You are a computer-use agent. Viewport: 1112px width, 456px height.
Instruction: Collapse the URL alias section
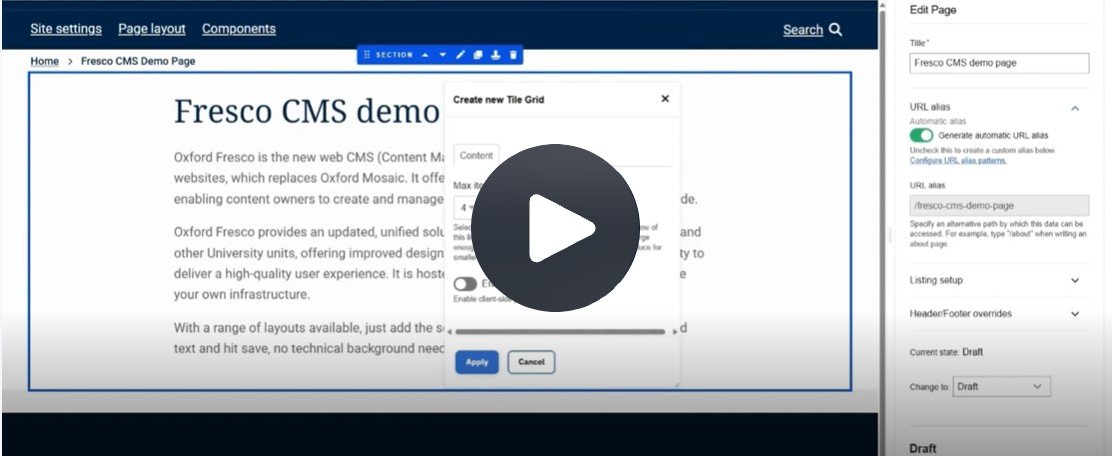1074,109
